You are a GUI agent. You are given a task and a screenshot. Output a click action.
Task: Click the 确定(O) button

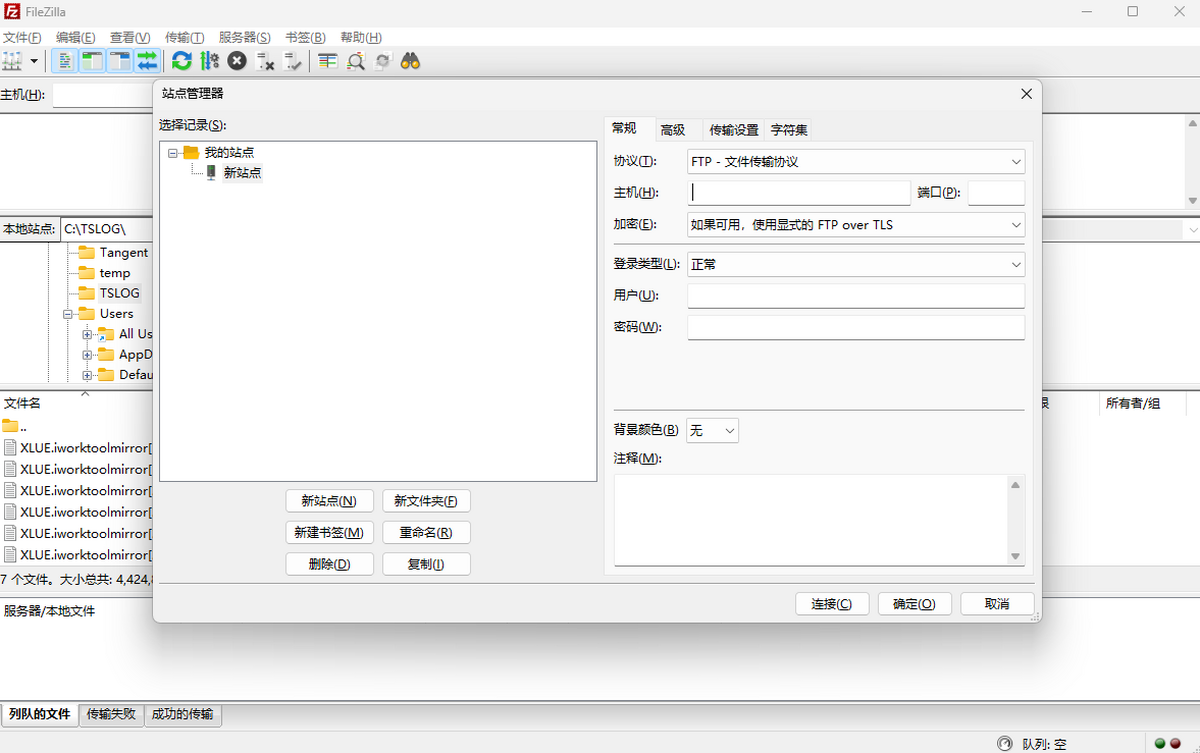point(914,604)
